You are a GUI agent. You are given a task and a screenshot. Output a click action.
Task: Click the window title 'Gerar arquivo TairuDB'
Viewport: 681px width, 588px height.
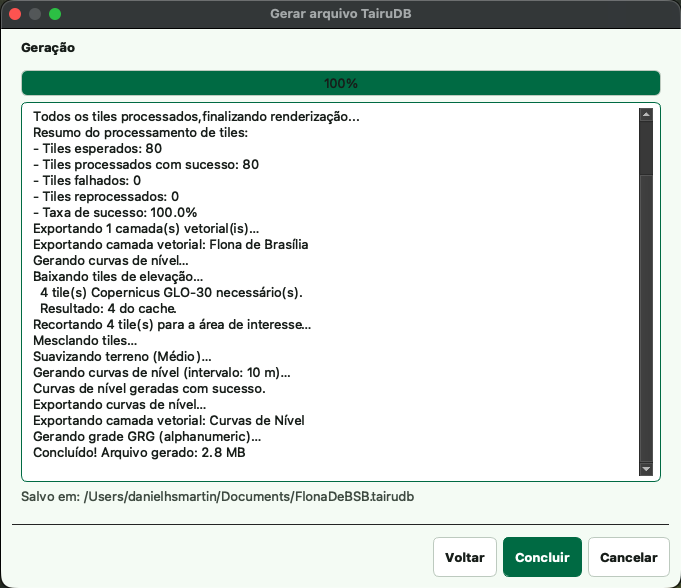340,14
